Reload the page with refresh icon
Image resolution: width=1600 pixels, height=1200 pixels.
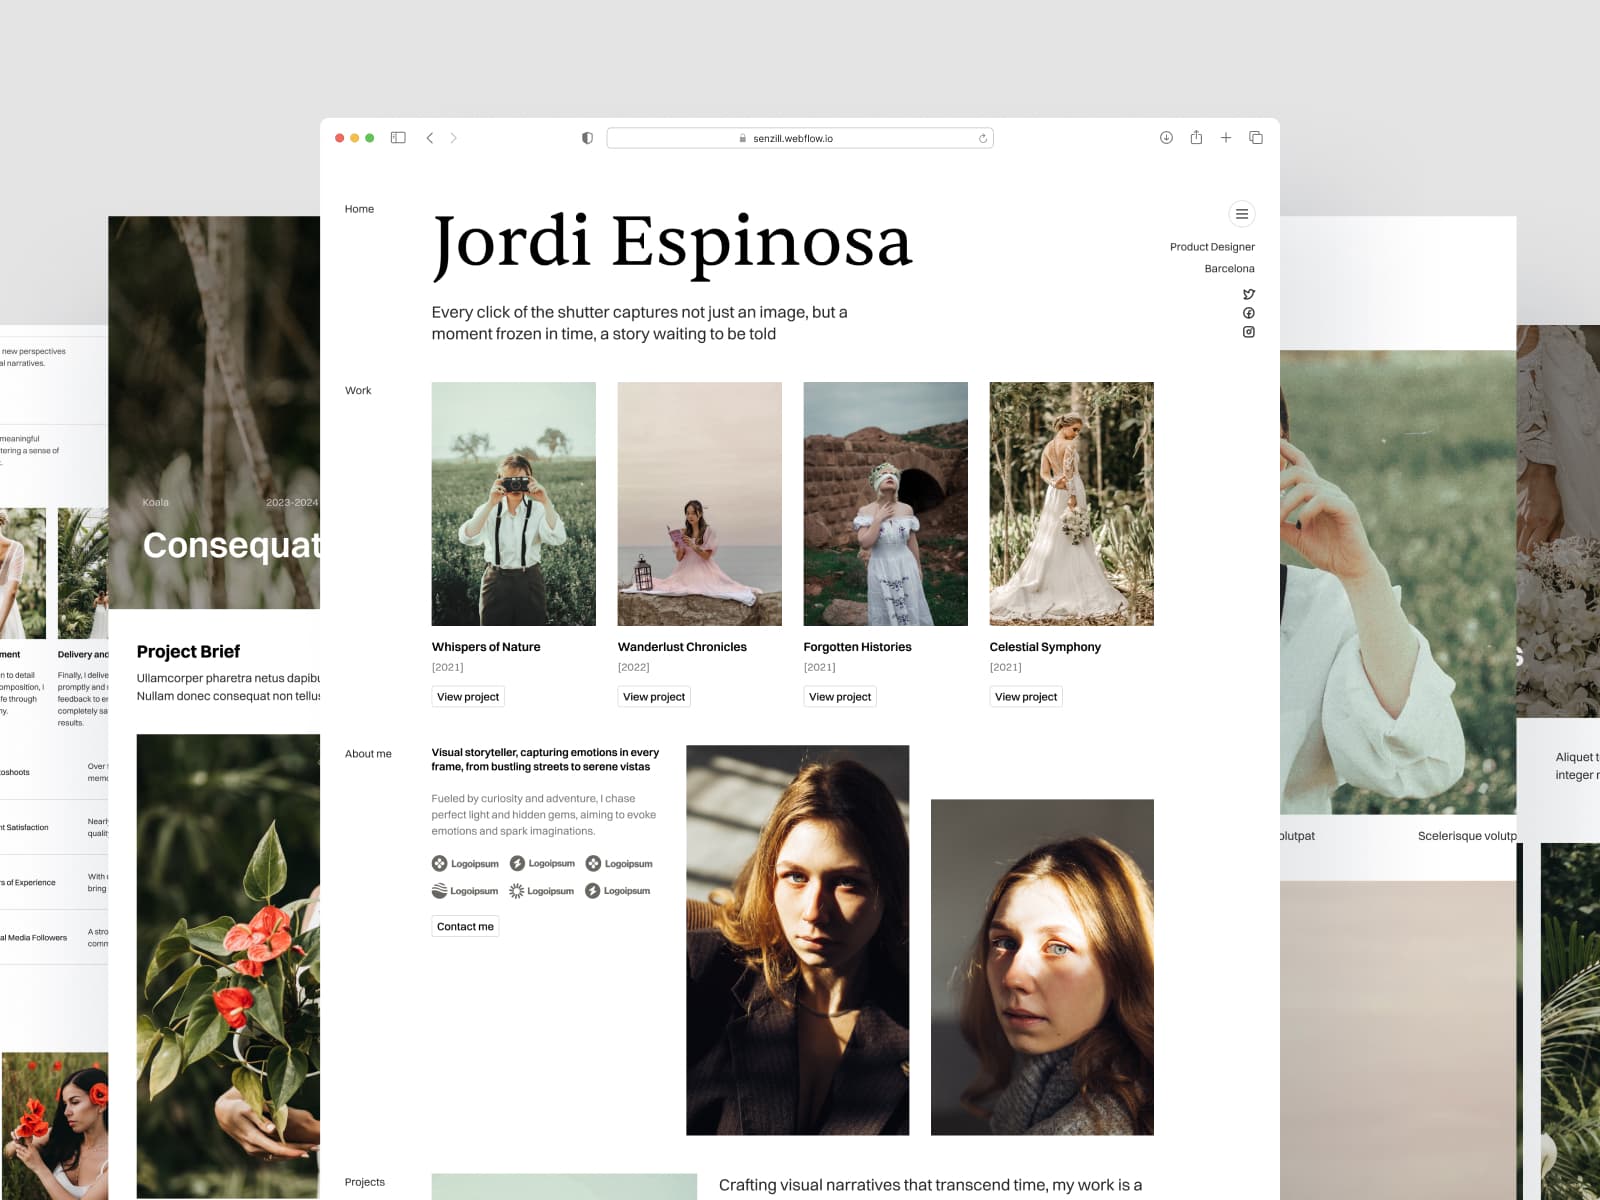click(983, 138)
